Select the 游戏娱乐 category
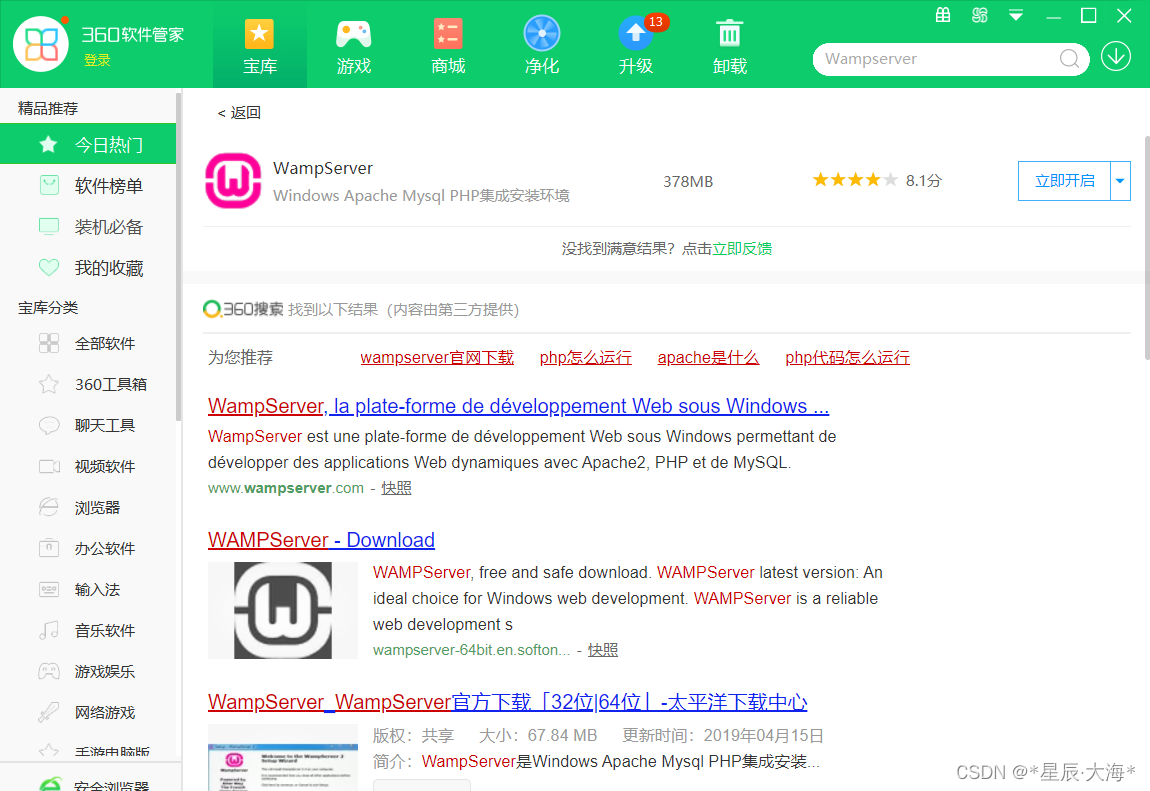This screenshot has width=1150, height=791. [x=88, y=672]
